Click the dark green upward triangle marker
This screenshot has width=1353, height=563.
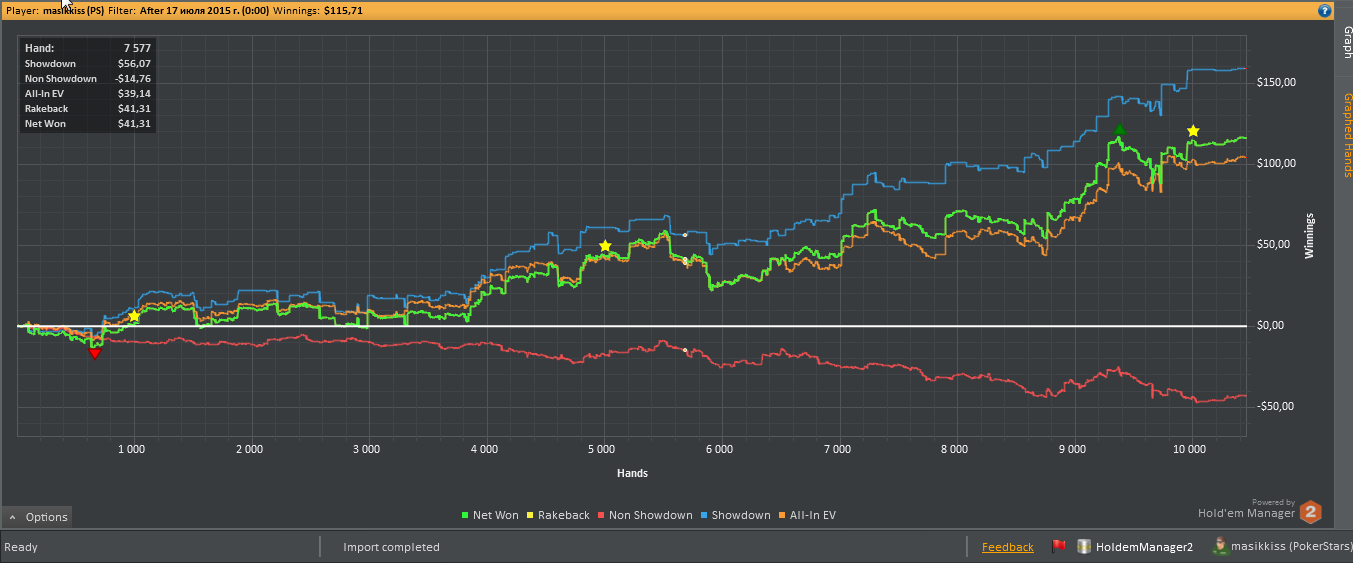pyautogui.click(x=1120, y=129)
